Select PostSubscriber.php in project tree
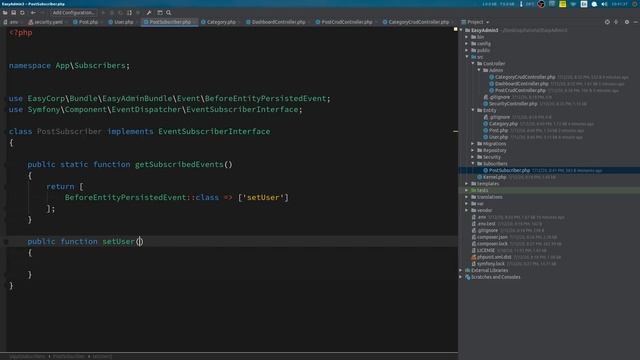 tap(509, 170)
